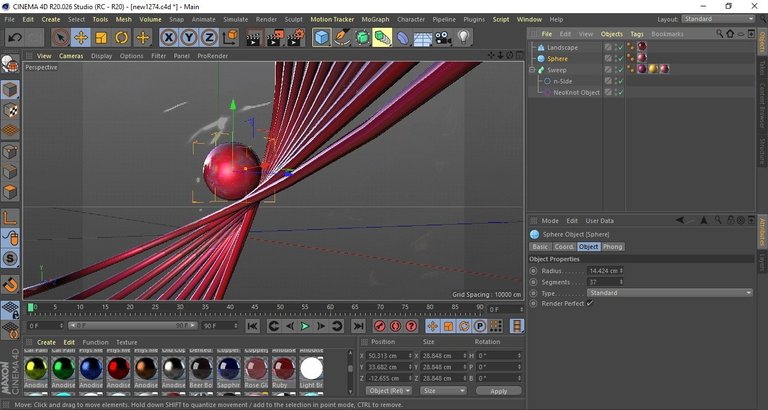Open the Size dropdown in coordinates
The height and width of the screenshot is (410, 768).
tap(443, 391)
